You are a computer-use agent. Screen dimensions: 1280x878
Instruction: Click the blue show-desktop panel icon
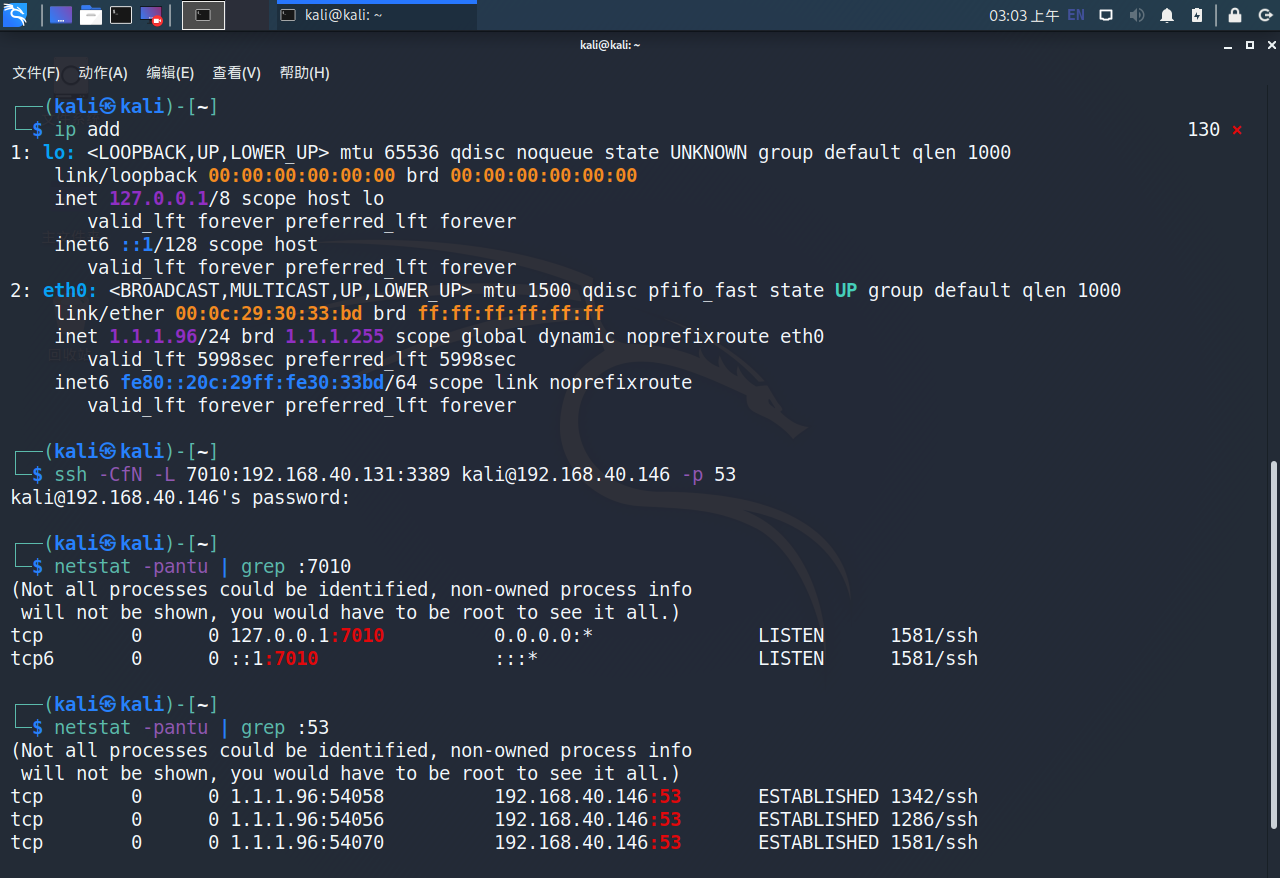pyautogui.click(x=61, y=15)
